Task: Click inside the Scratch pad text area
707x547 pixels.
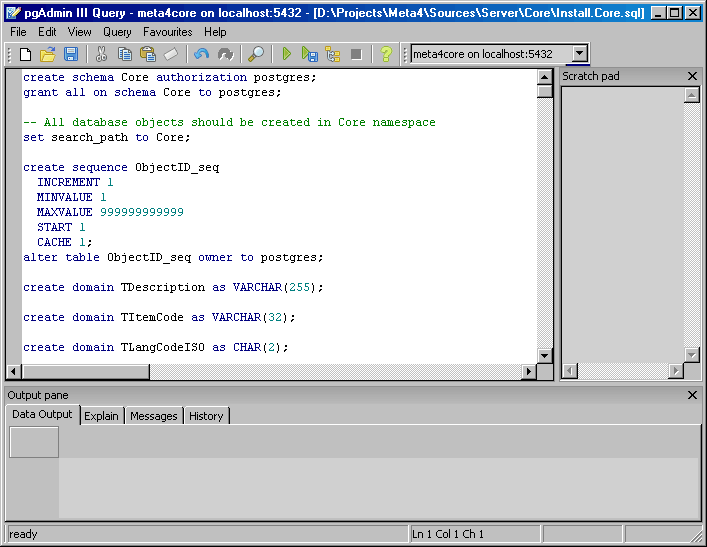Action: coord(622,225)
